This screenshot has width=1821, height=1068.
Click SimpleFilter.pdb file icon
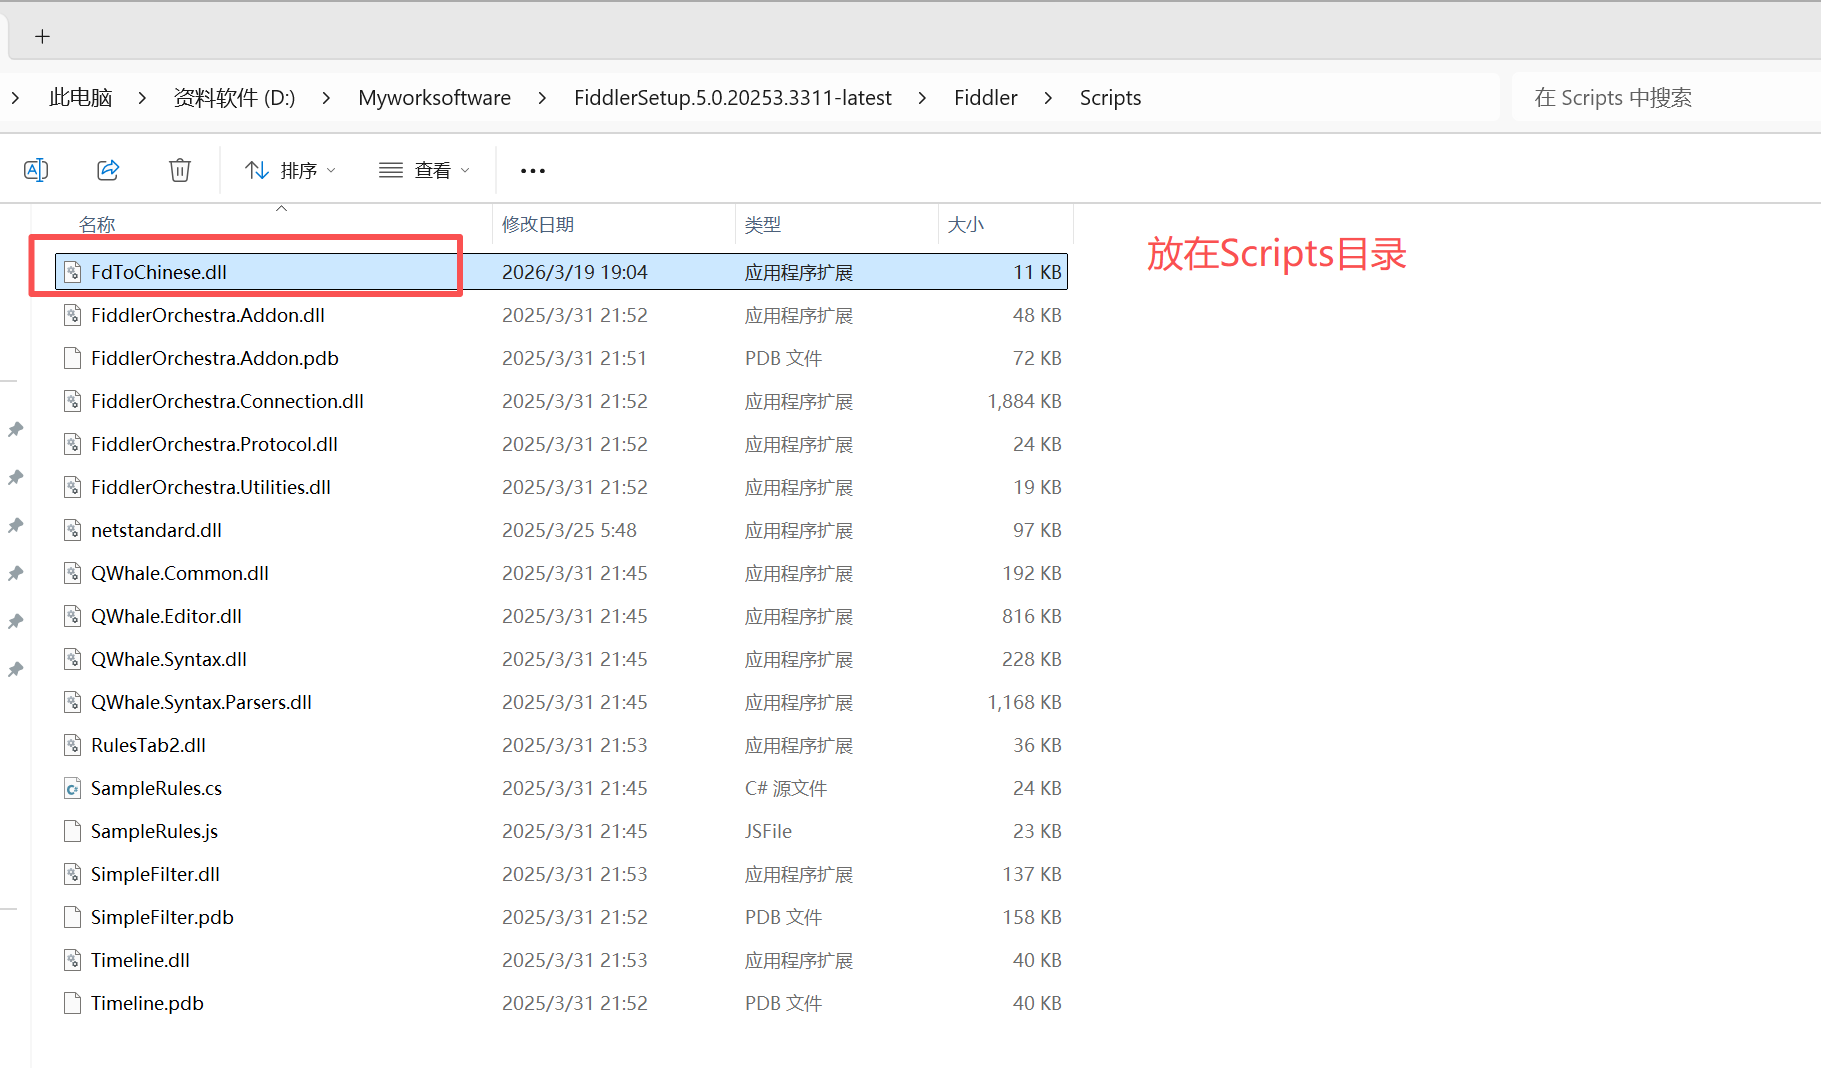[x=72, y=917]
